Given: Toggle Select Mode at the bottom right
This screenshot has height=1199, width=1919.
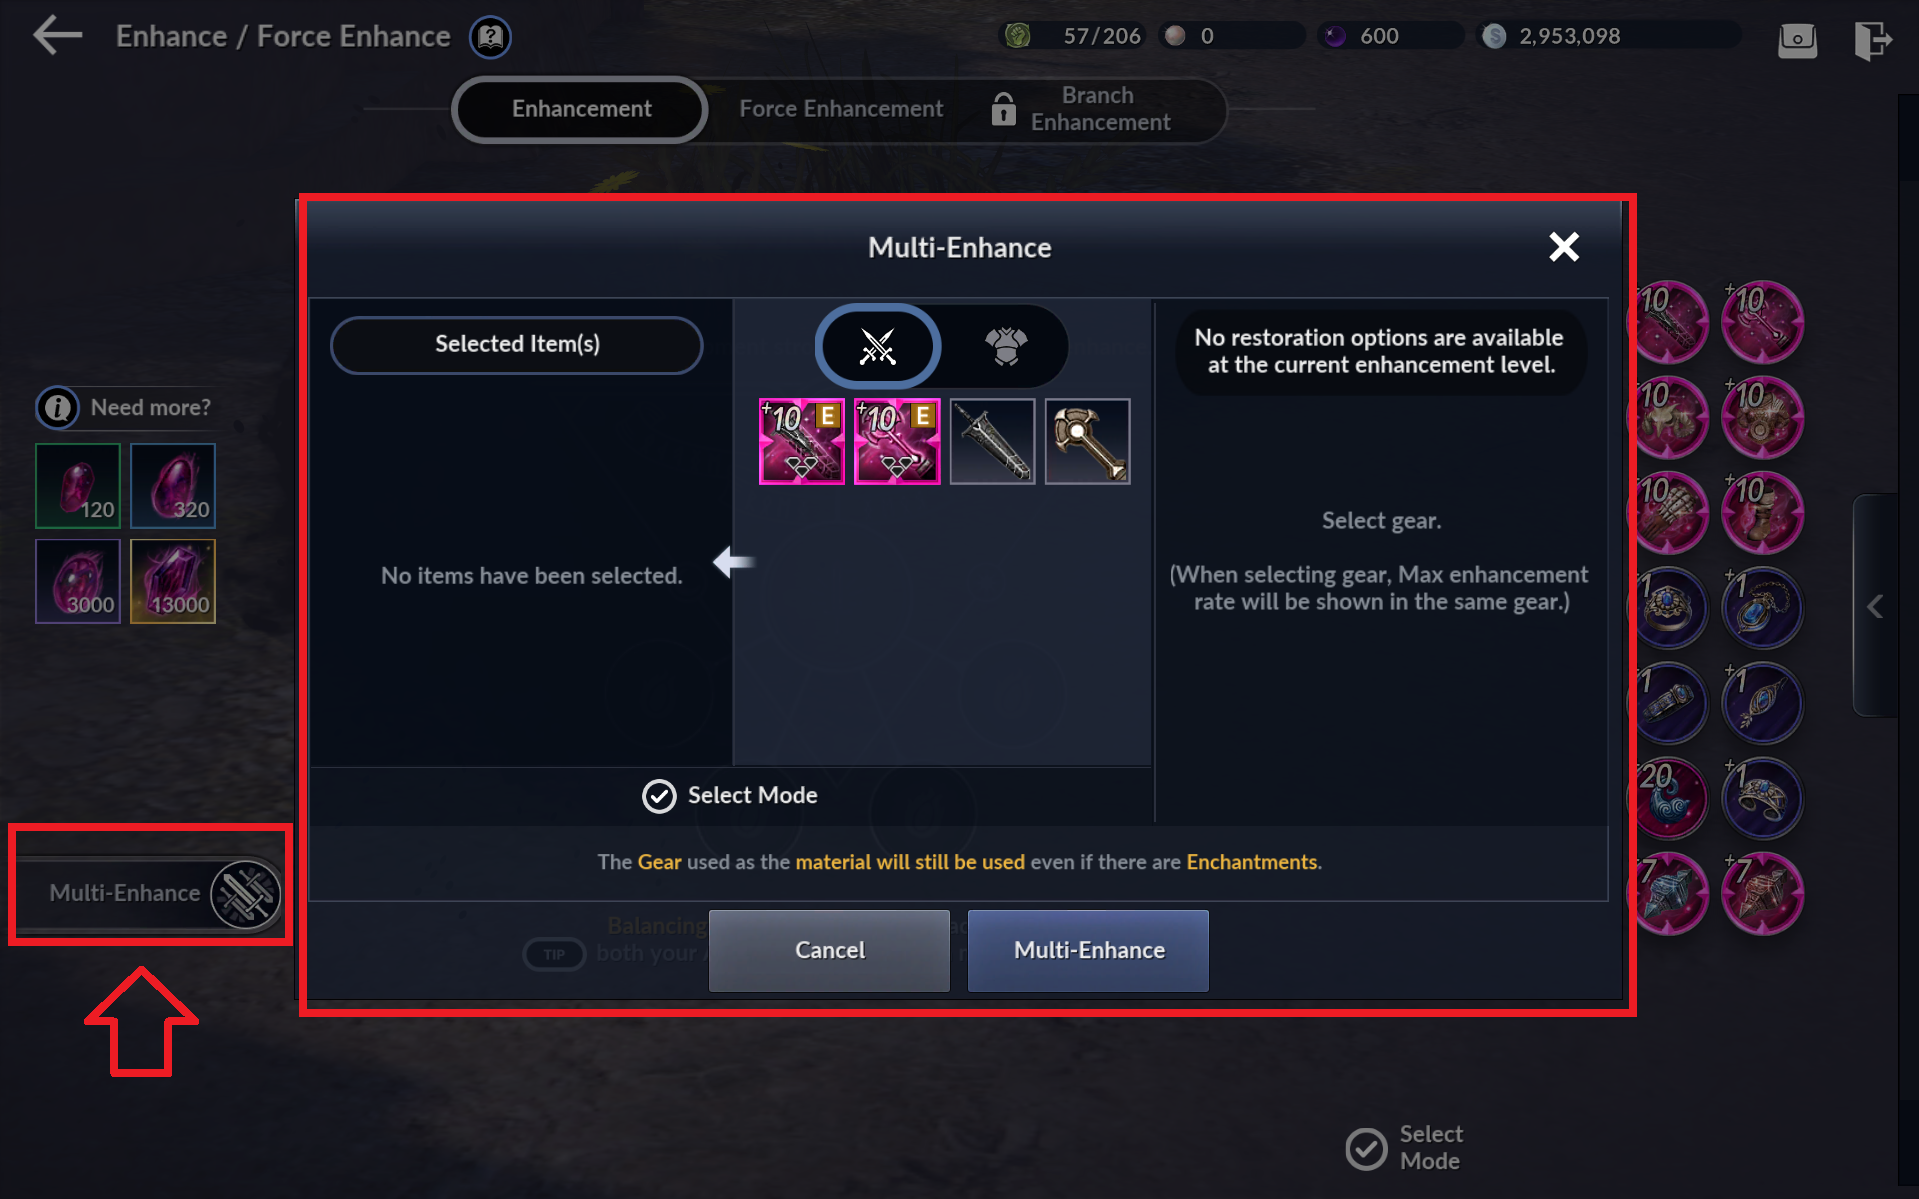Looking at the screenshot, I should [1404, 1148].
